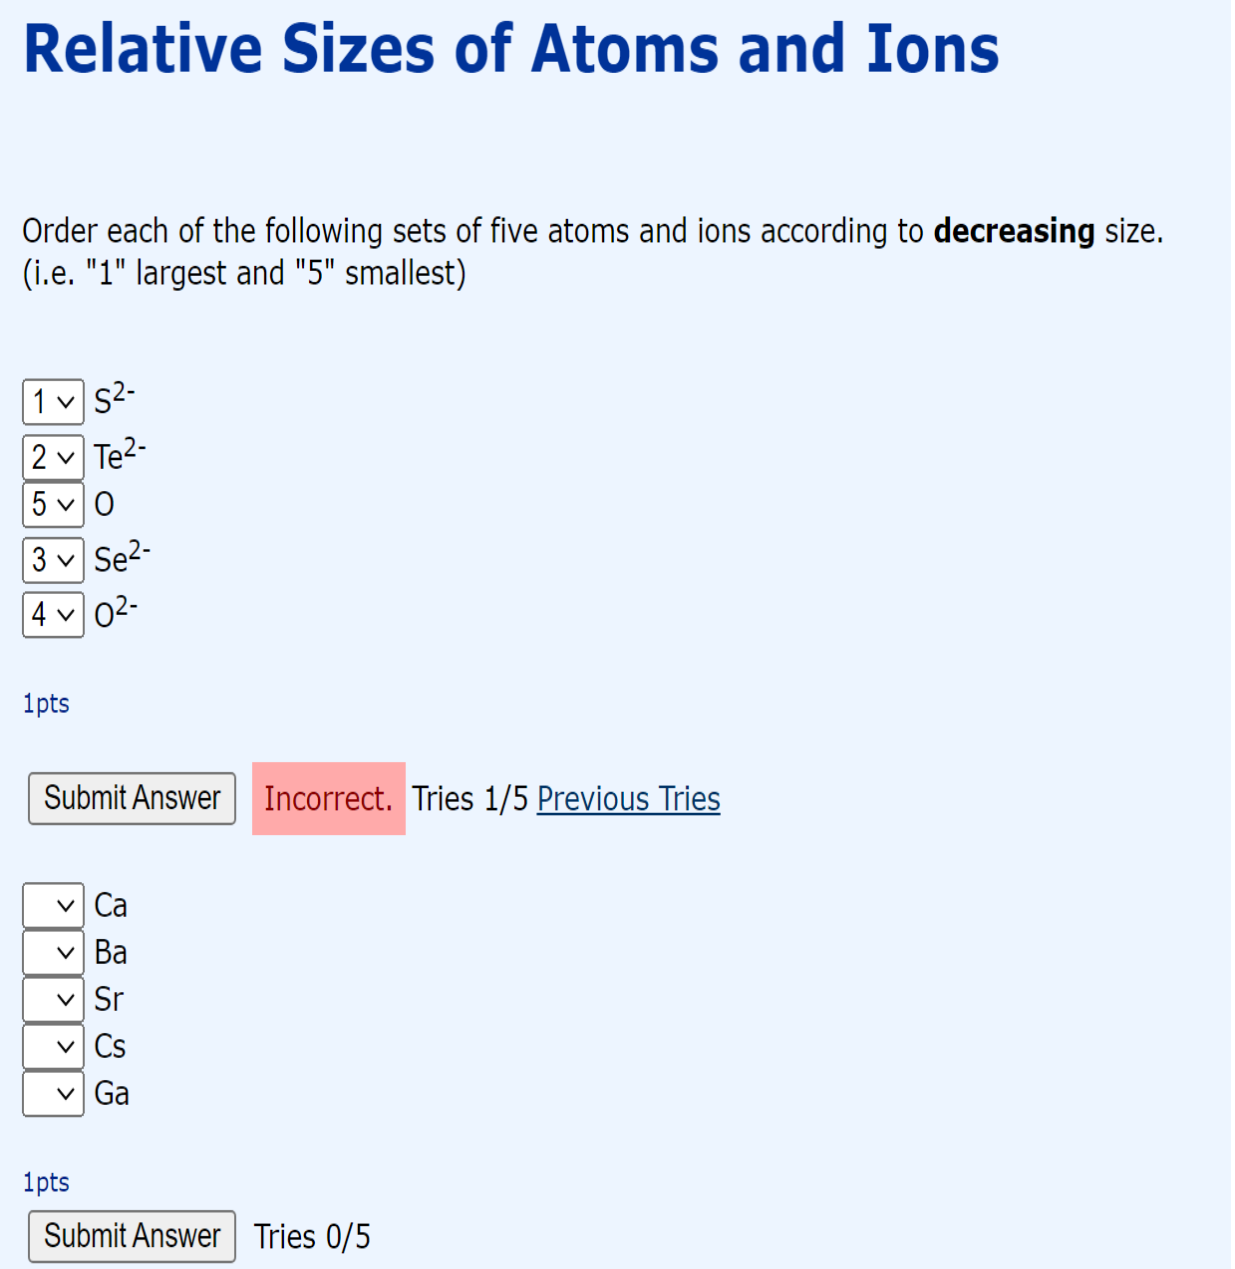Click Submit Answer for the first question
The height and width of the screenshot is (1269, 1235).
pyautogui.click(x=131, y=798)
